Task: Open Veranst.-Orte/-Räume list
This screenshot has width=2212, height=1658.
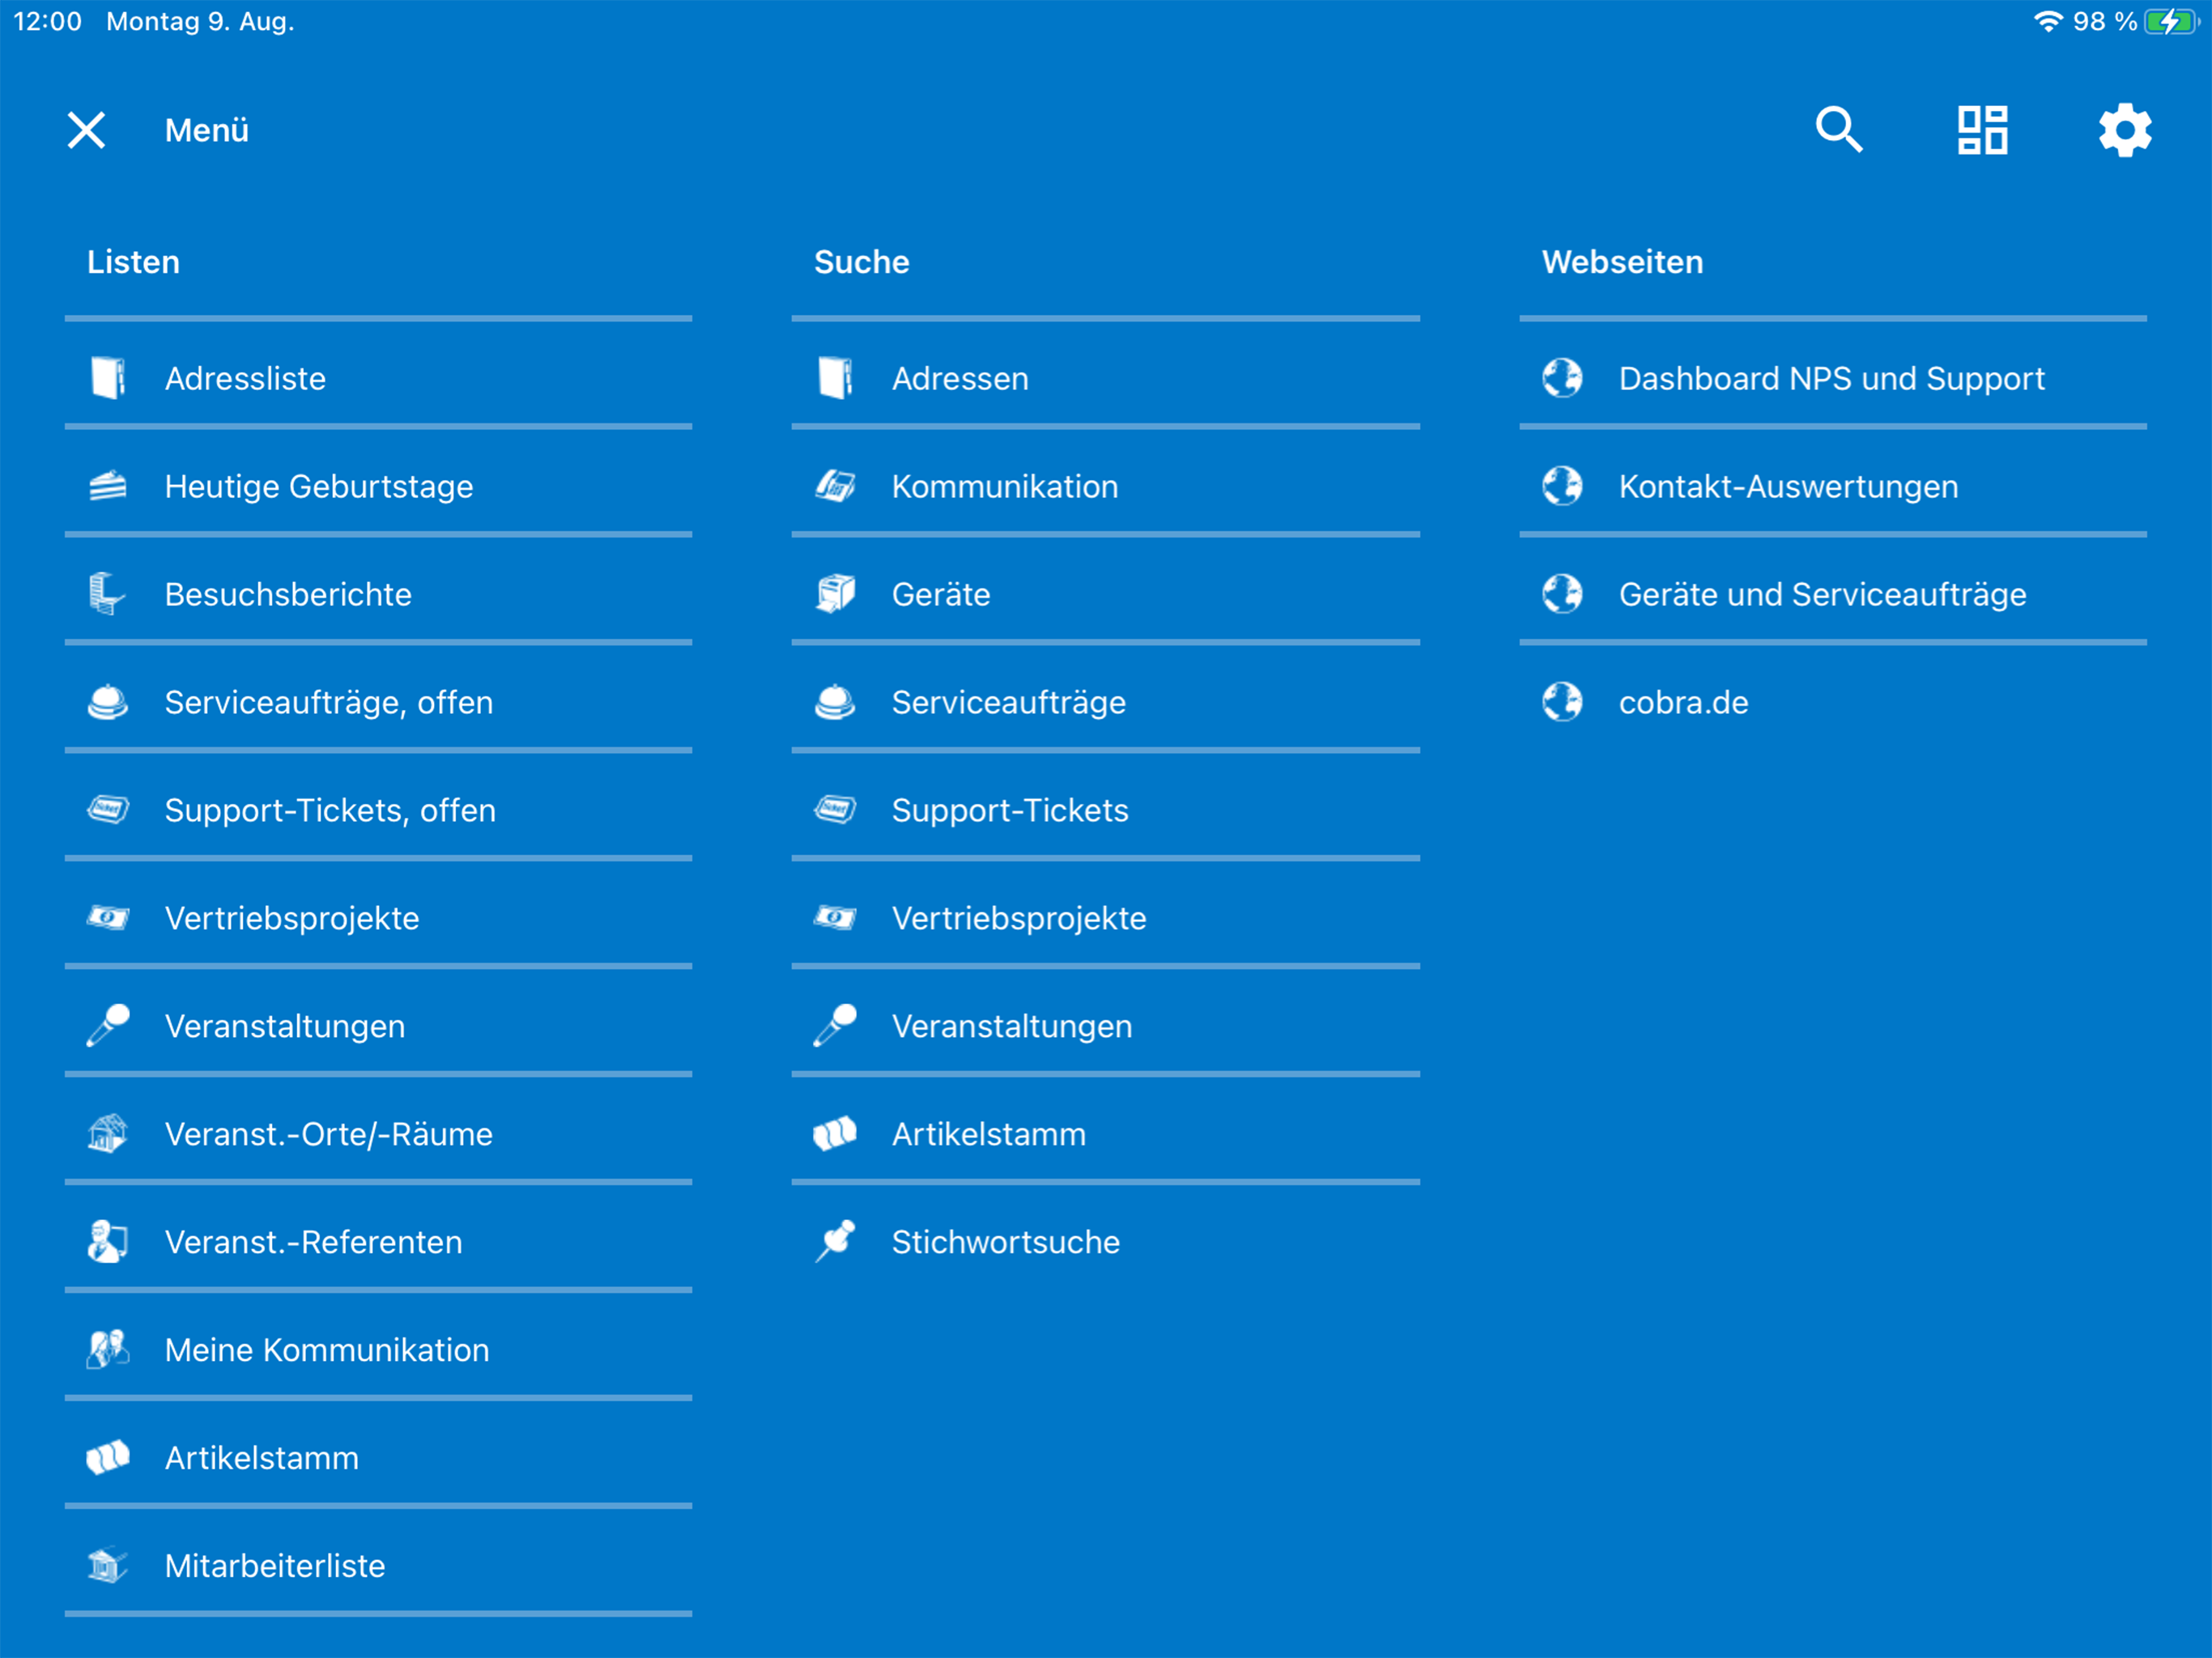Action: point(378,1134)
